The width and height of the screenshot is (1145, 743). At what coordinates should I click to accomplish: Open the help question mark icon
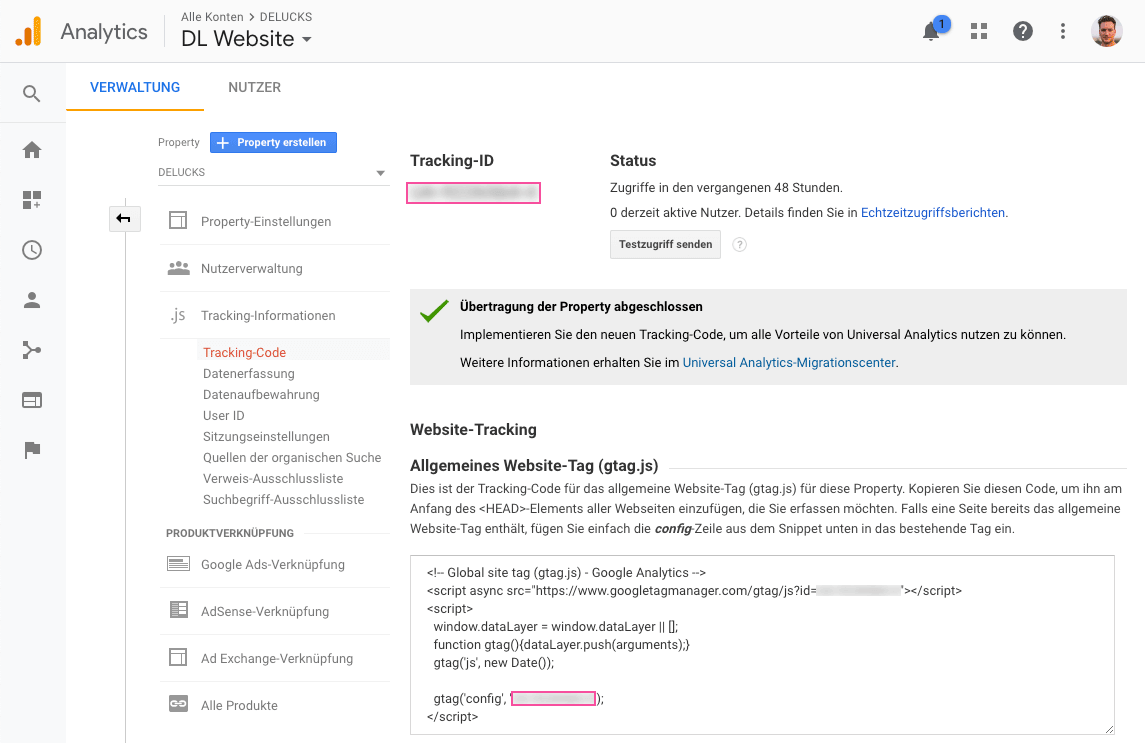click(x=1022, y=31)
